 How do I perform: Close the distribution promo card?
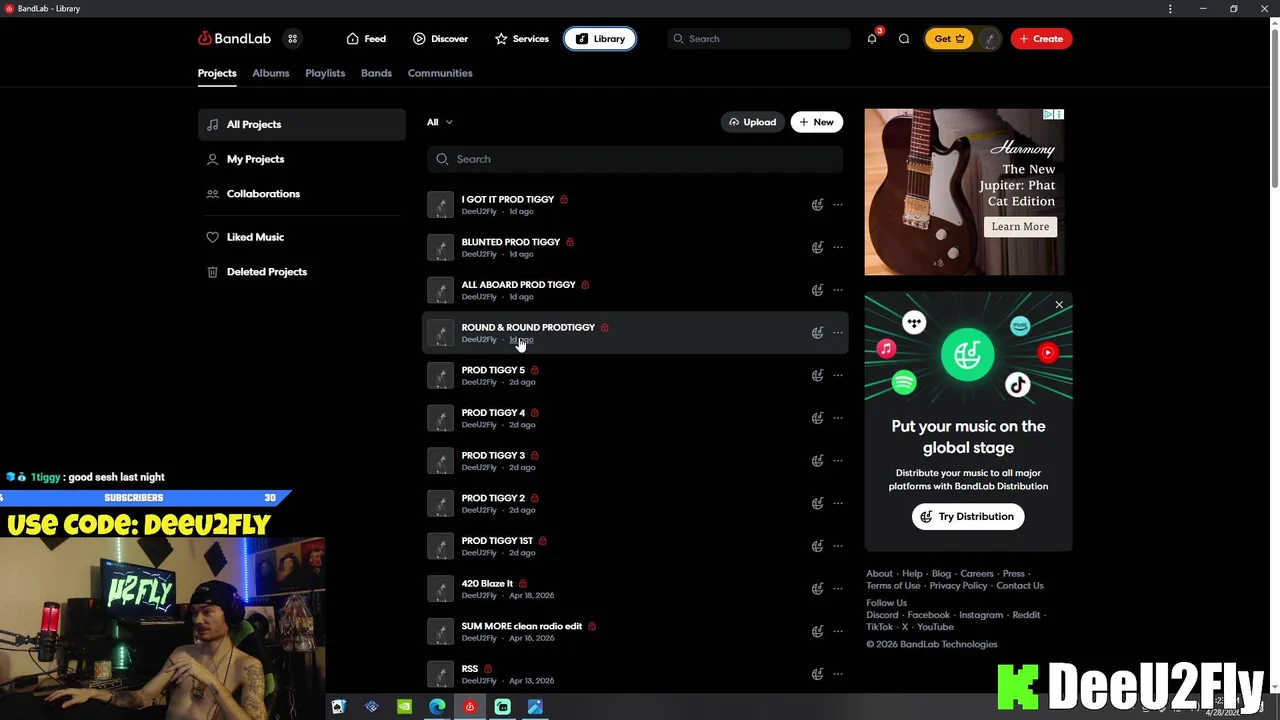(1059, 305)
